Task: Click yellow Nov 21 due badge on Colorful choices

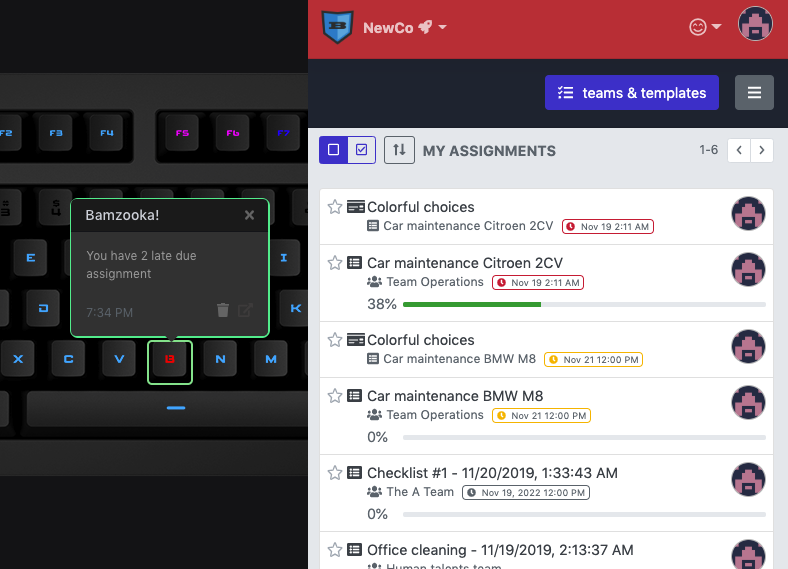Action: point(594,360)
